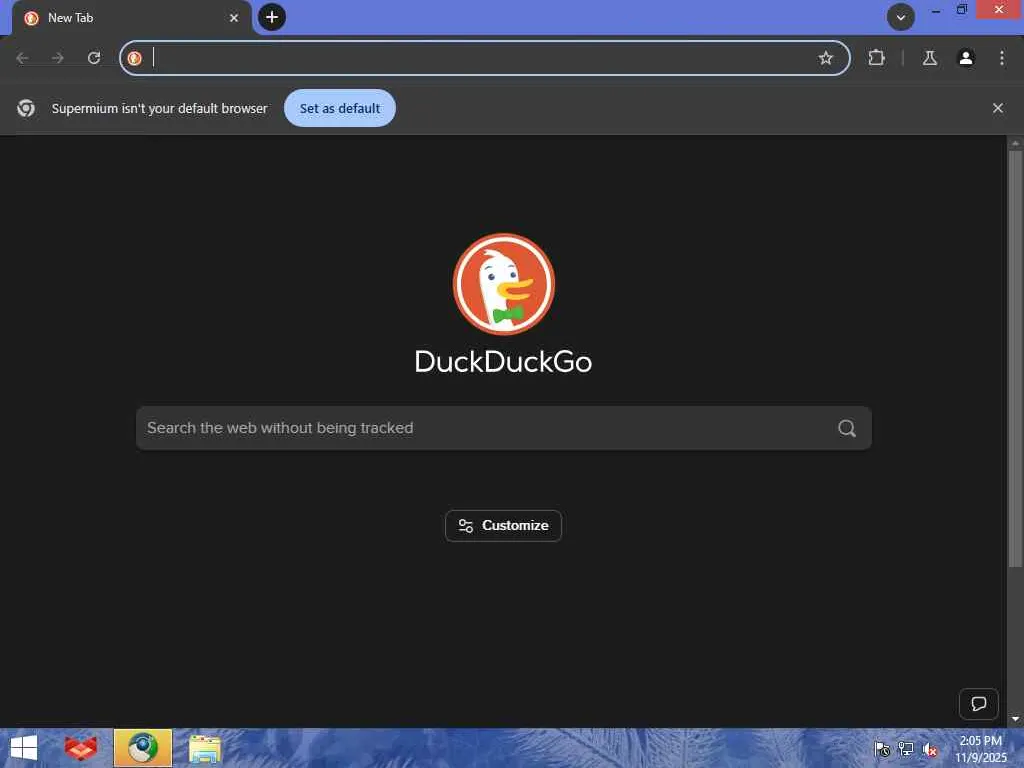Open the Extensions puzzle icon
Image resolution: width=1024 pixels, height=768 pixels.
click(x=876, y=58)
